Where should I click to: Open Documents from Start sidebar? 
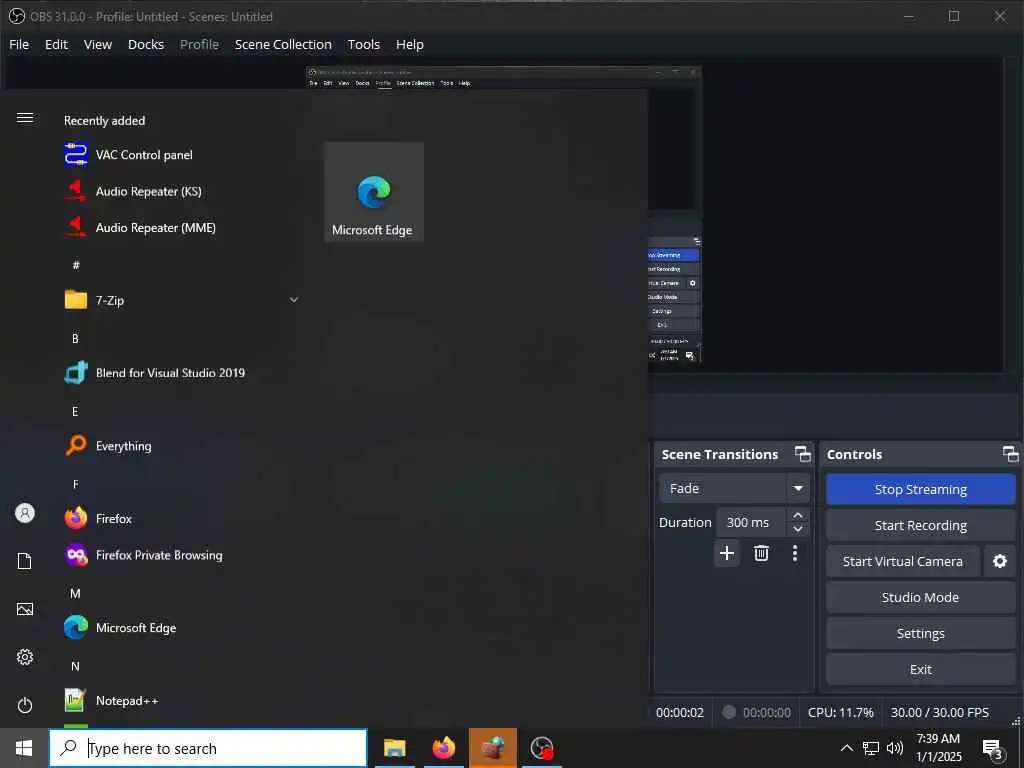(25, 561)
